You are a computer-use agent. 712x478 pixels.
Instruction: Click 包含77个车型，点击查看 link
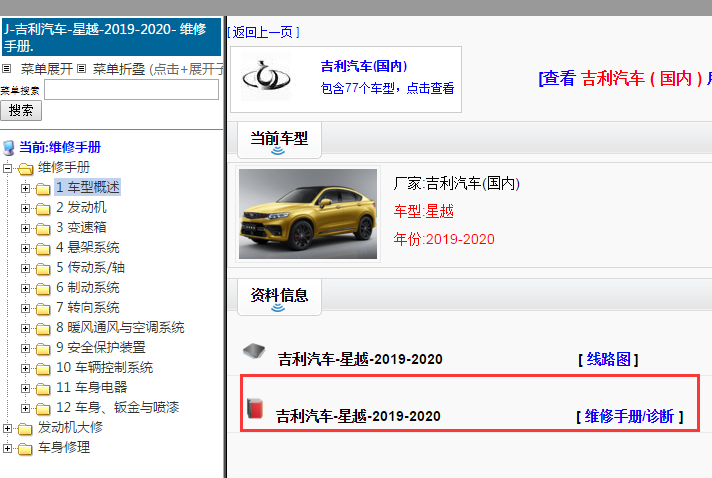pos(387,88)
